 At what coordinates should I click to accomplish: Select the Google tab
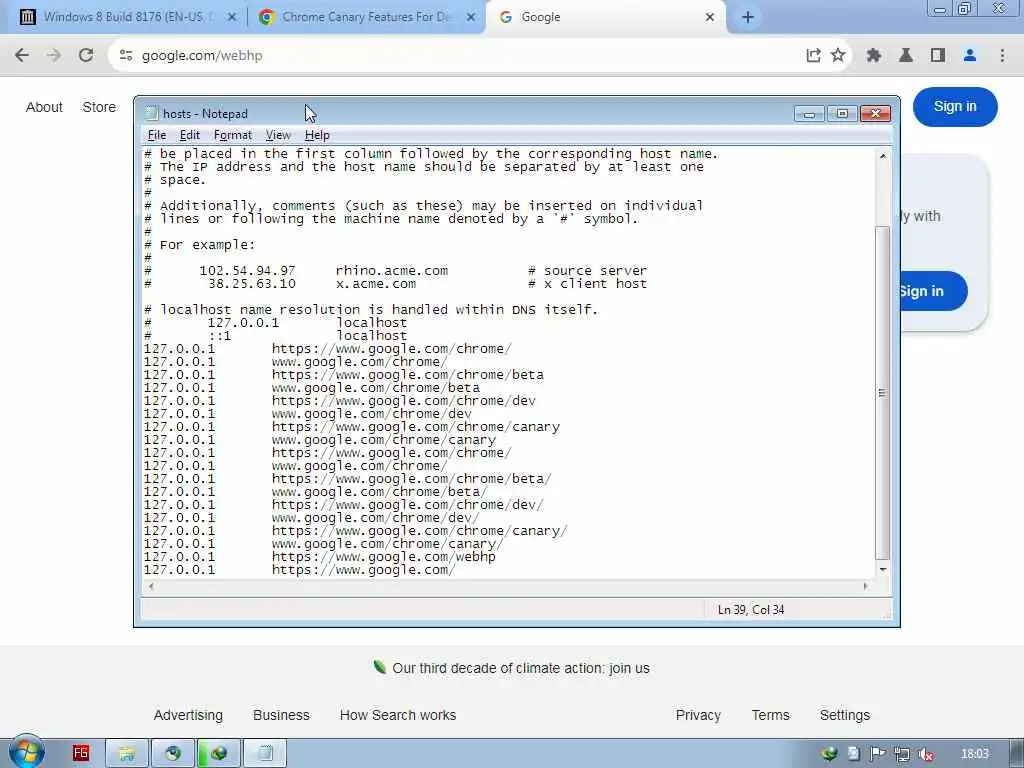(604, 17)
